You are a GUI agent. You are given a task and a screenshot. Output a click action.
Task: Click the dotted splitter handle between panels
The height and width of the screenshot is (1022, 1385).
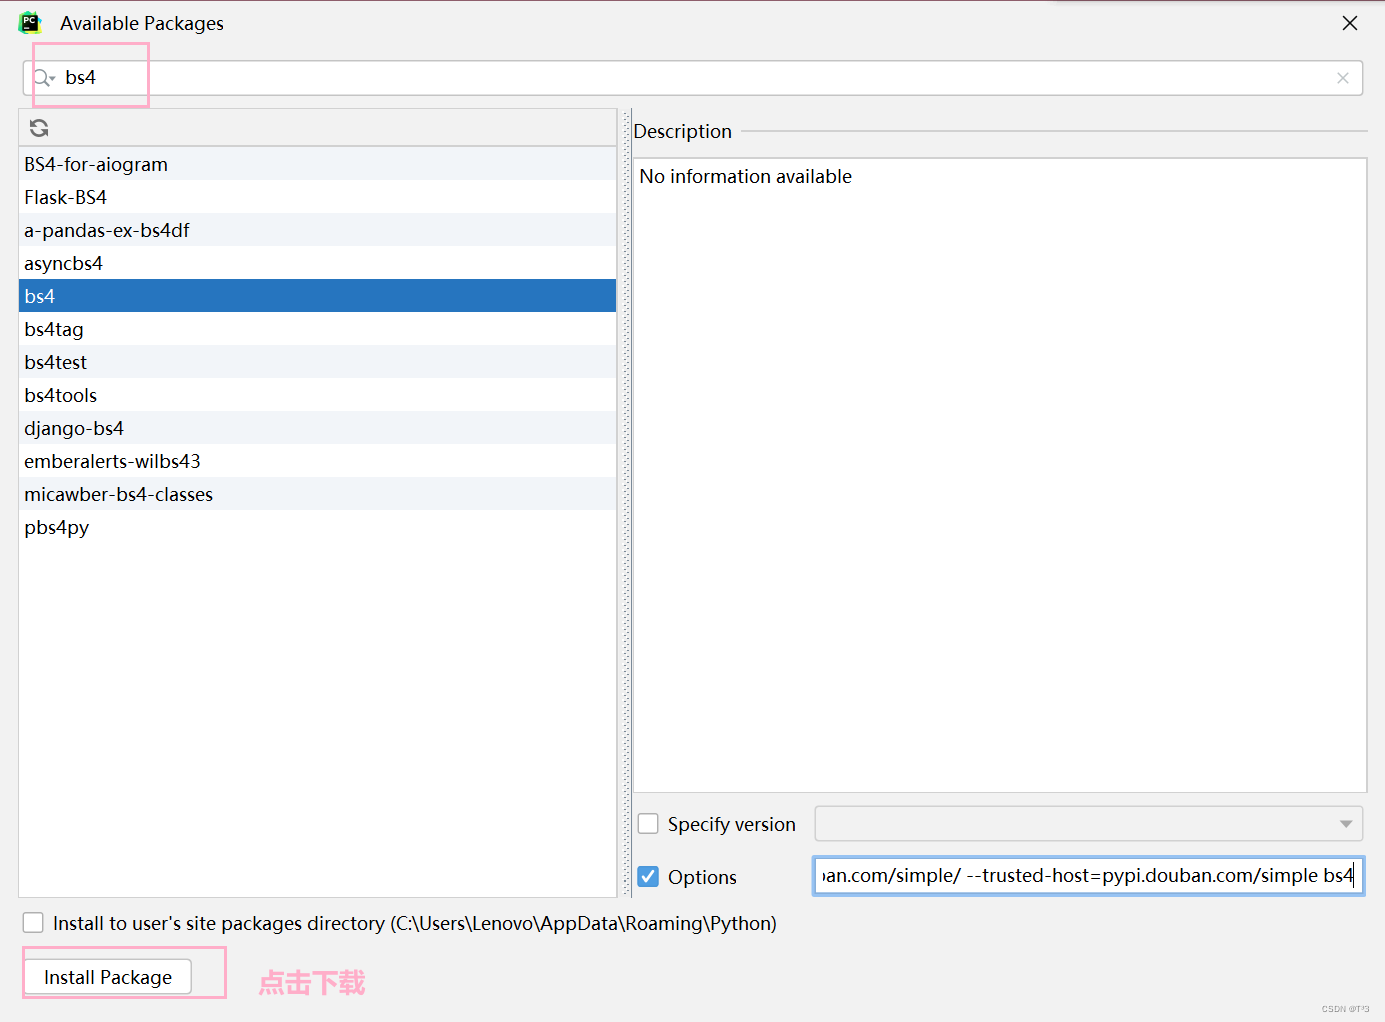626,503
